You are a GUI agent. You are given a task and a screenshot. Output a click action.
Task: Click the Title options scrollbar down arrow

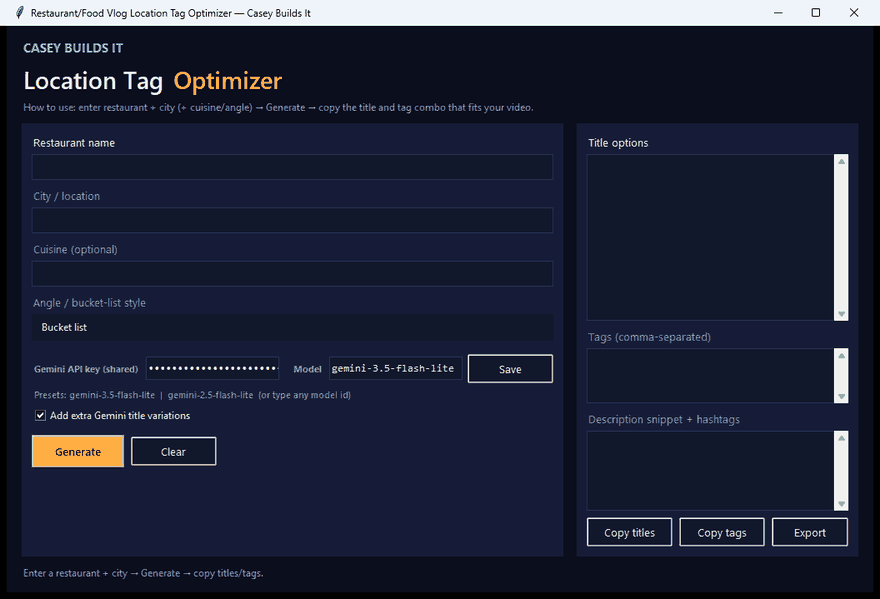(x=841, y=314)
